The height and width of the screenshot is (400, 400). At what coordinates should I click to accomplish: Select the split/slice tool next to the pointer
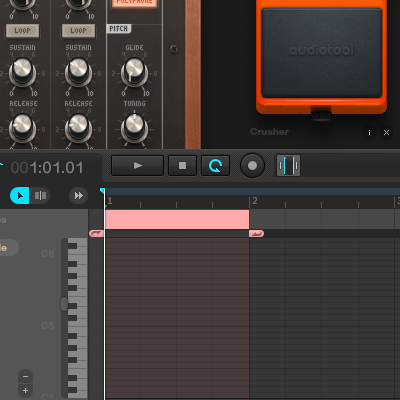[x=40, y=196]
